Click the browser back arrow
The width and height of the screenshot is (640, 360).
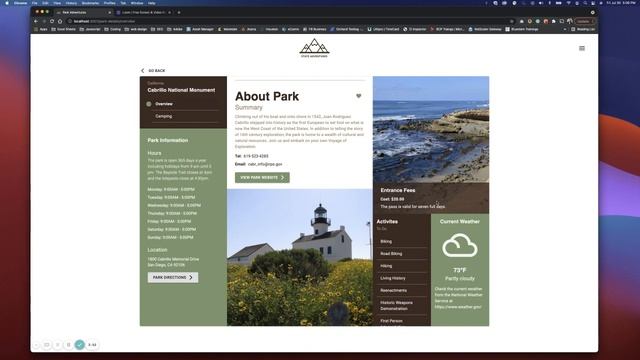pos(36,21)
